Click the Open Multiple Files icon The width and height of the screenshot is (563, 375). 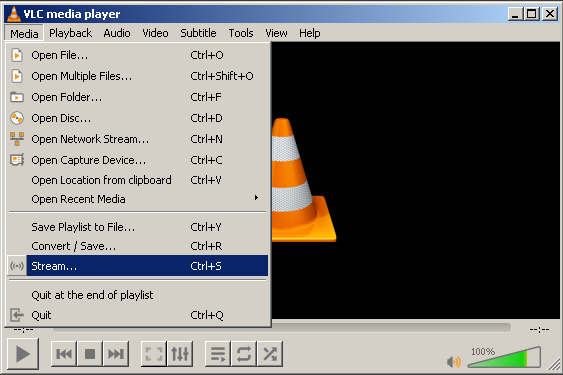(x=17, y=76)
